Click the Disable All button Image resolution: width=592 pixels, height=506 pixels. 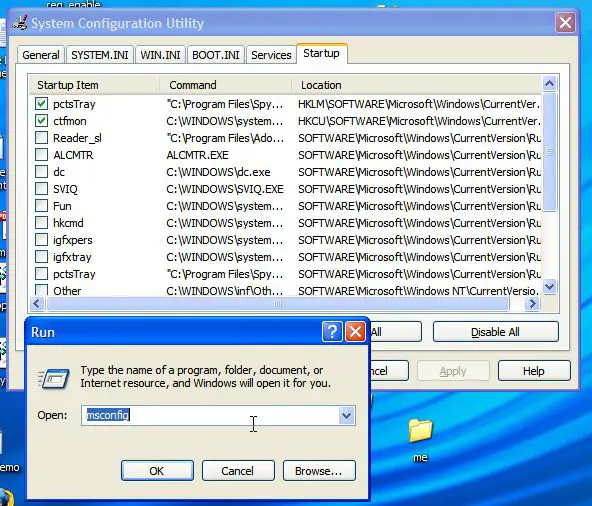click(x=495, y=332)
